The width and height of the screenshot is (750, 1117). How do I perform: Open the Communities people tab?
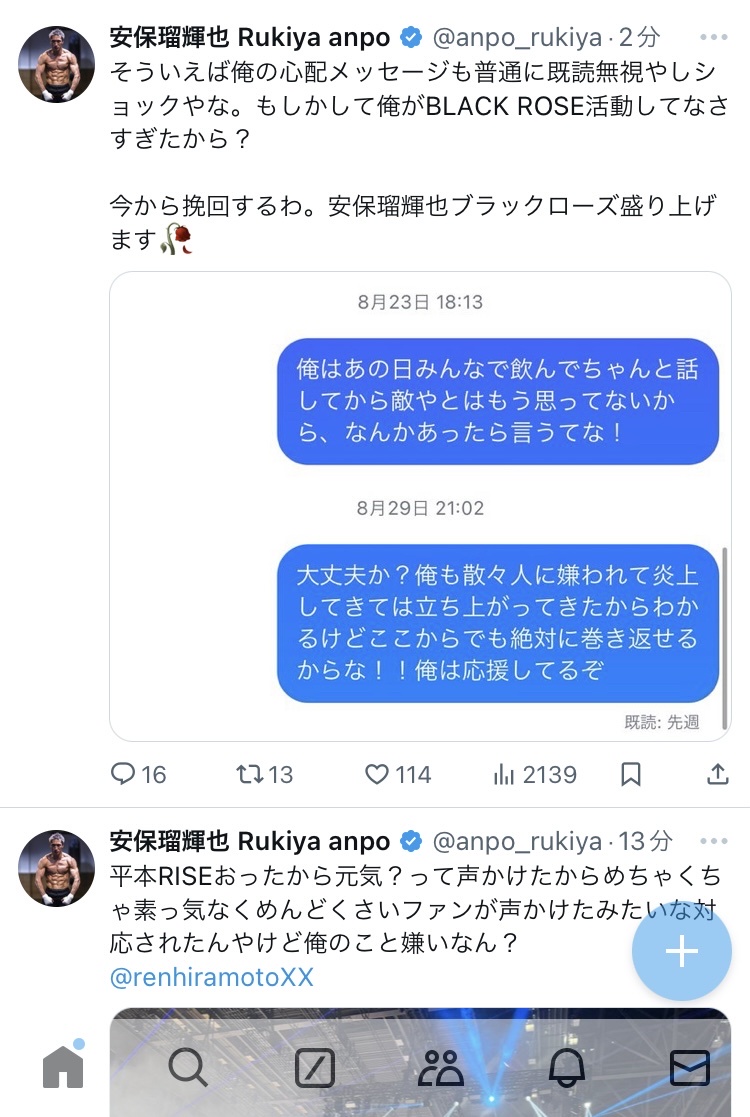click(x=441, y=1069)
